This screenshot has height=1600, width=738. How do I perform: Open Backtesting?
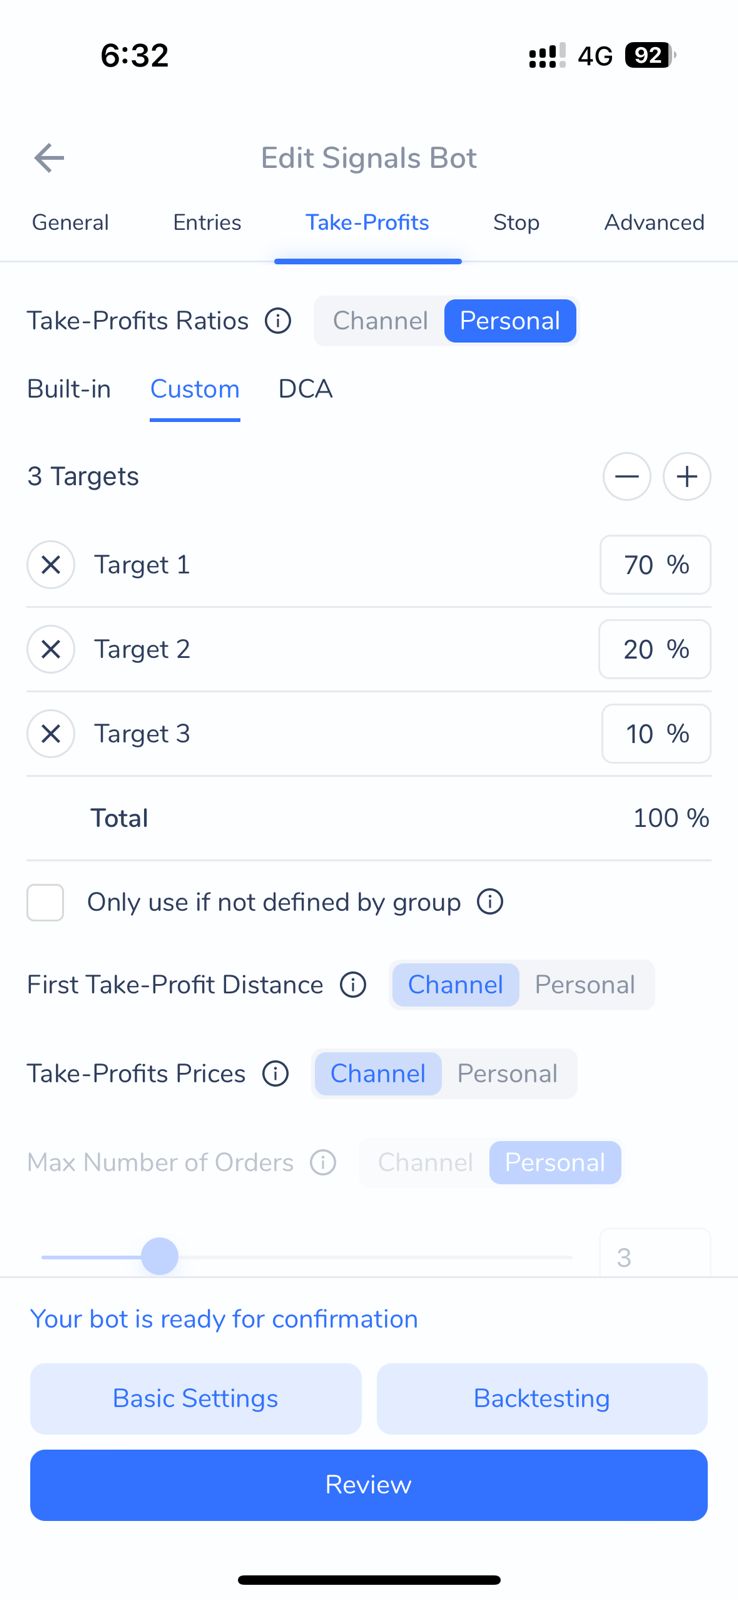pyautogui.click(x=542, y=1398)
